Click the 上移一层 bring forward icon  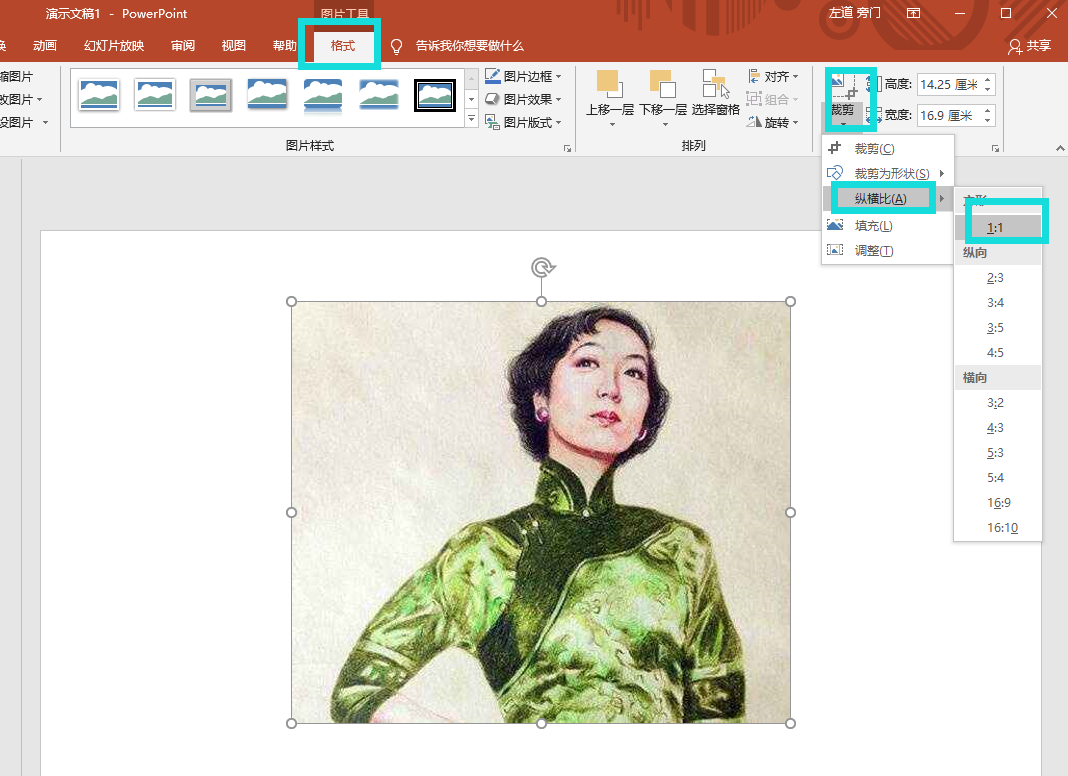pyautogui.click(x=609, y=85)
